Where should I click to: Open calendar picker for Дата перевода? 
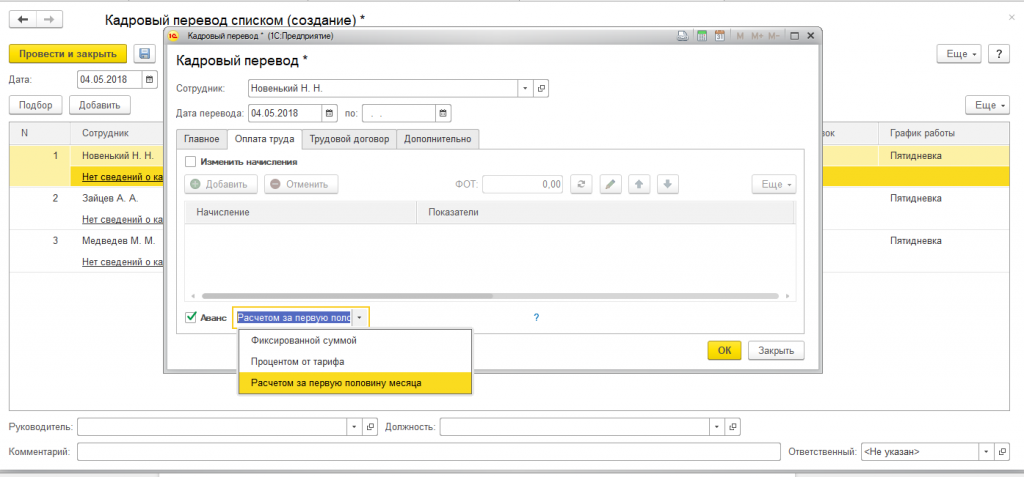point(330,113)
